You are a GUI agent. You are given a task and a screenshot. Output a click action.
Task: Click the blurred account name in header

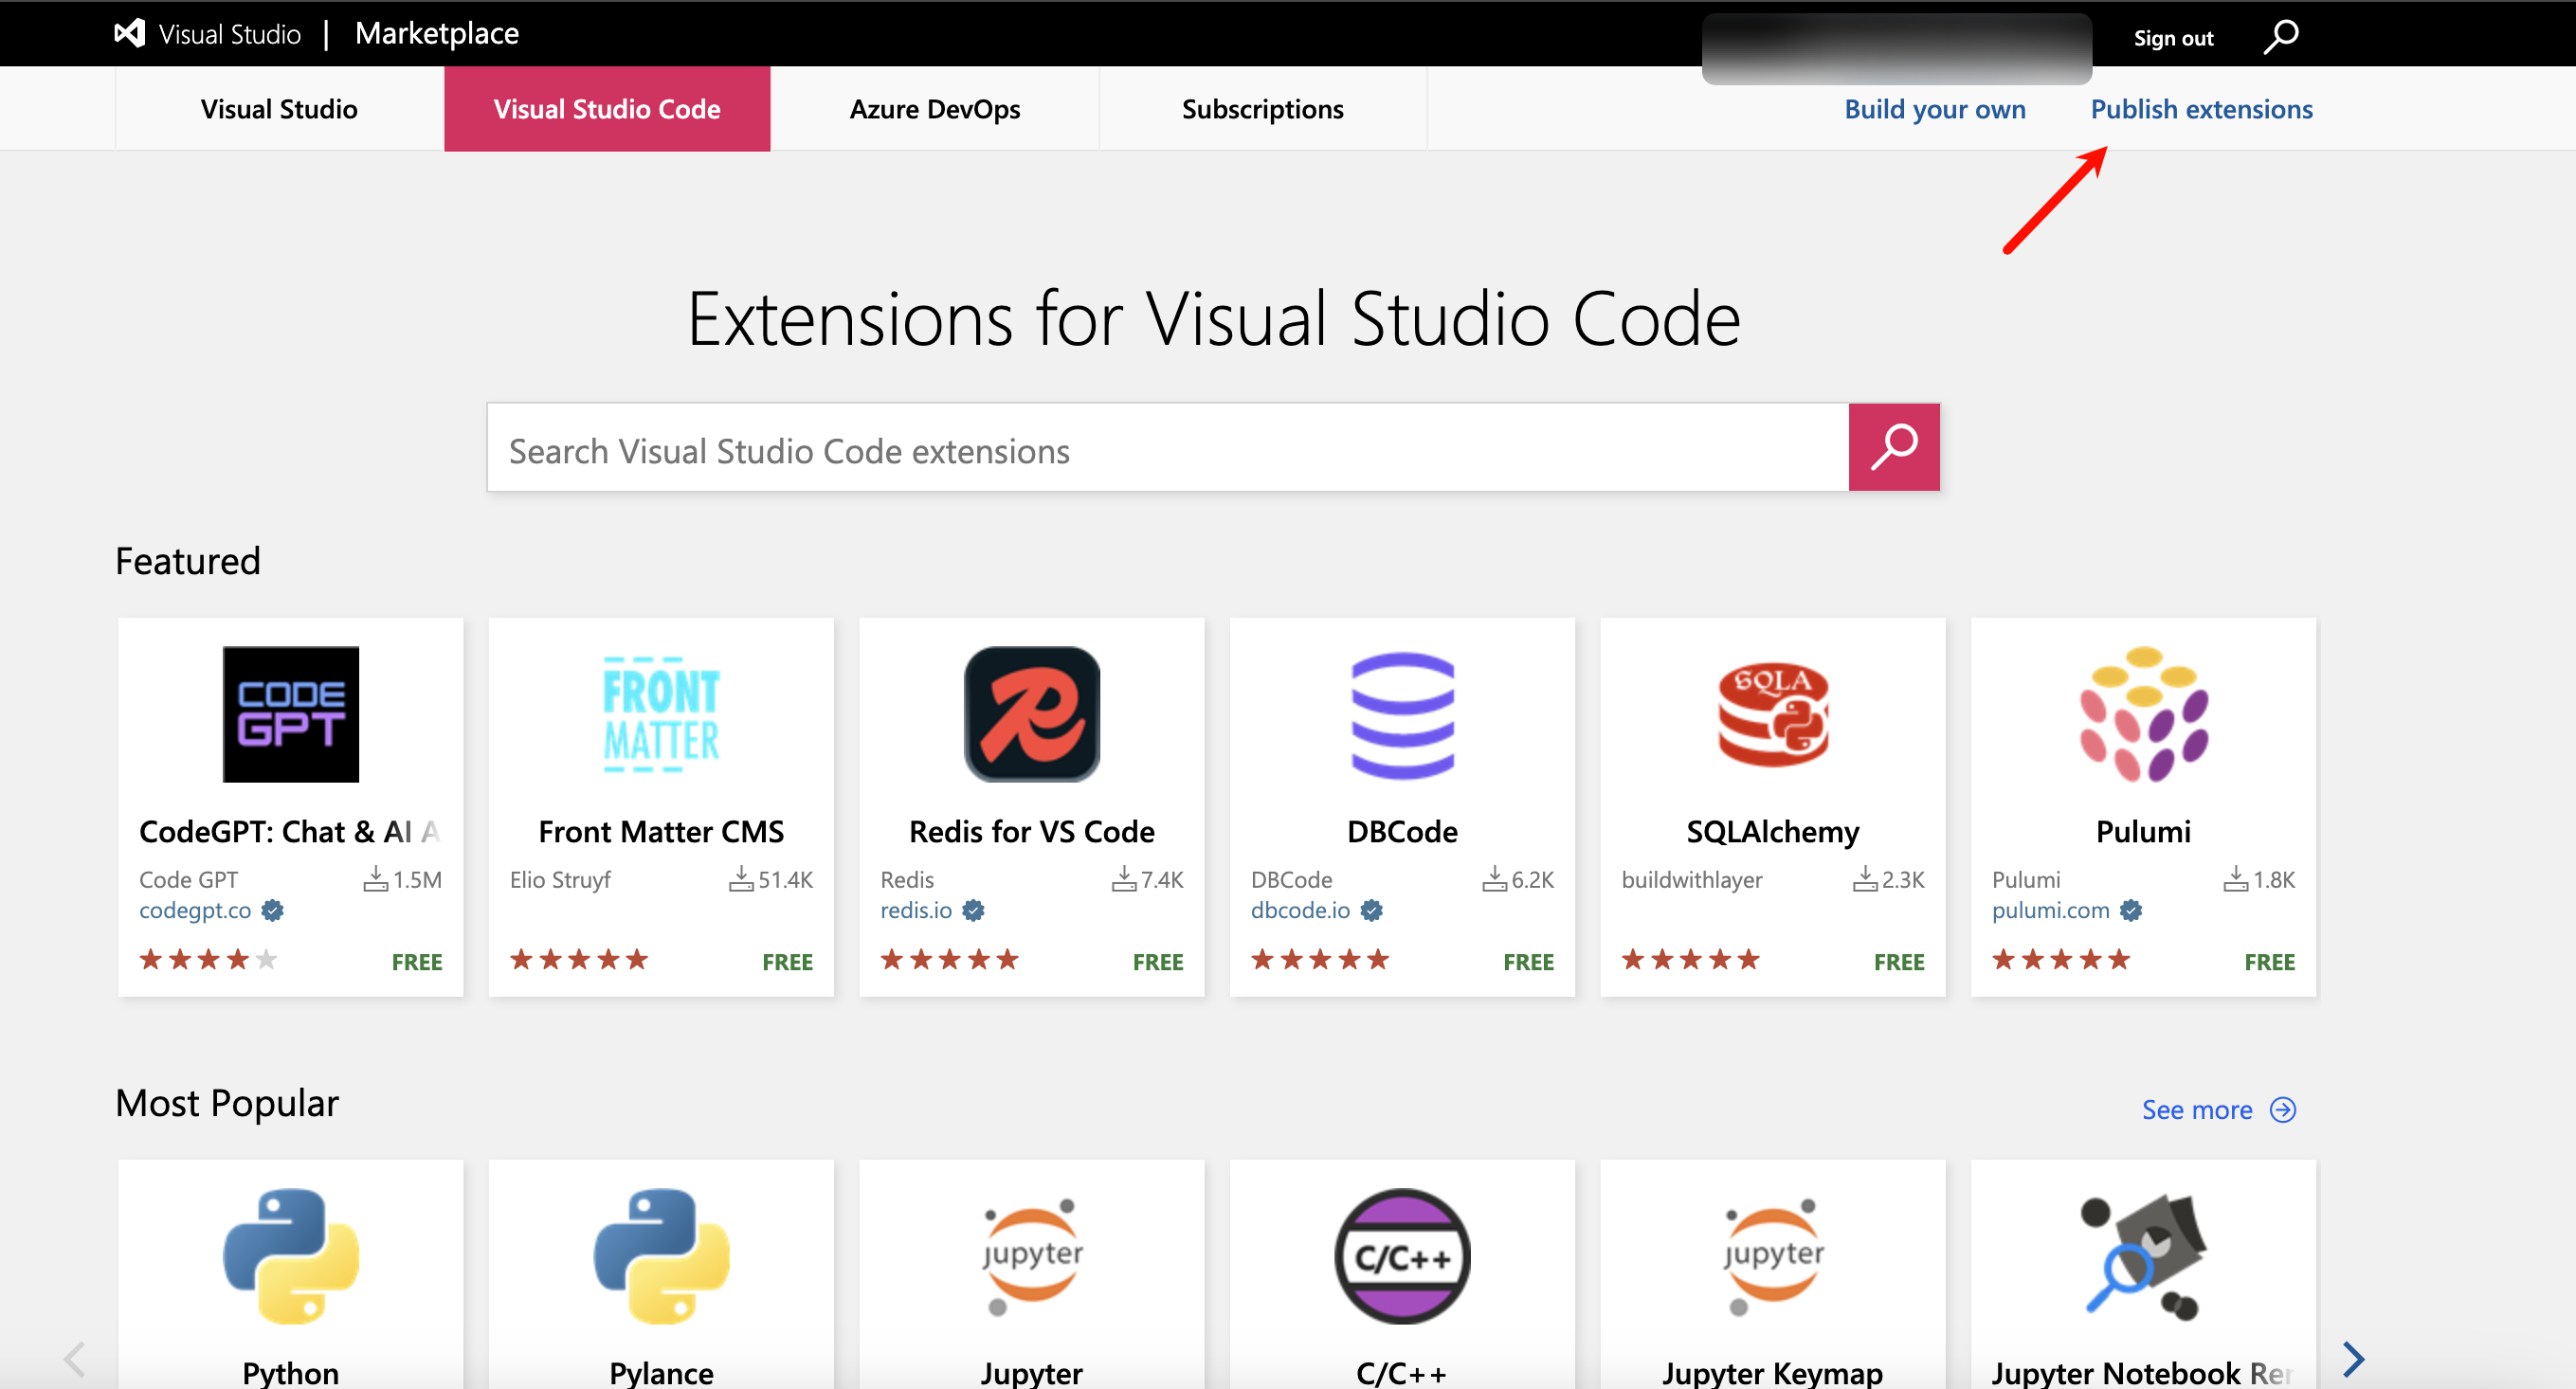(x=1896, y=48)
